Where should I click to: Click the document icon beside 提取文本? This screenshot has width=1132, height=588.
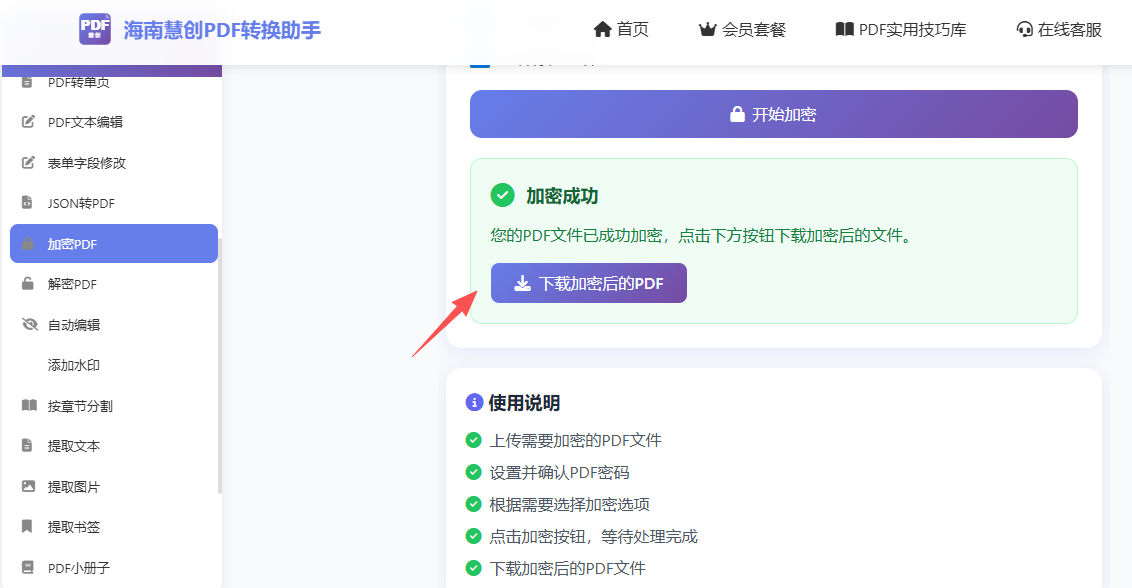pyautogui.click(x=27, y=445)
